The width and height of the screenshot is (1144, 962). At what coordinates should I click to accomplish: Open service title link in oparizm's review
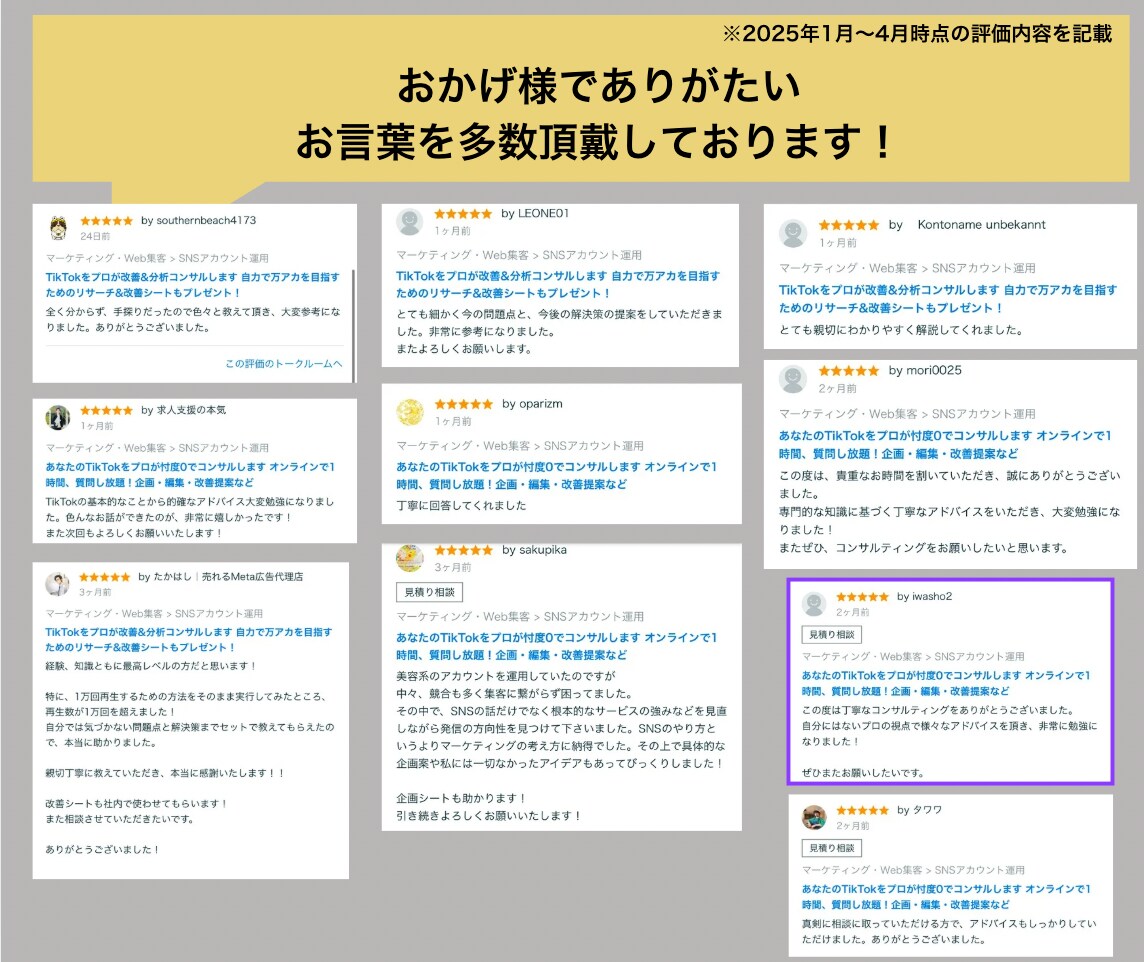coord(557,476)
